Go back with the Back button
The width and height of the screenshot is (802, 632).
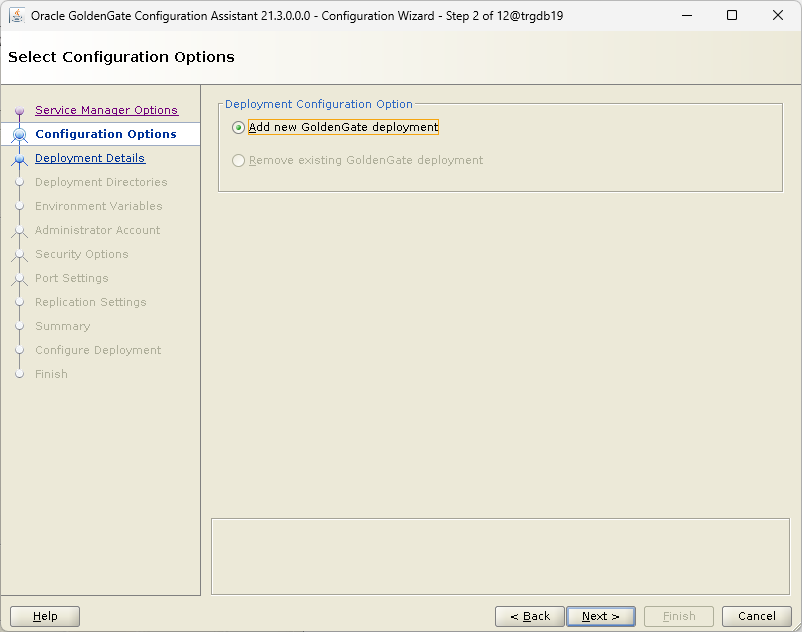click(x=530, y=616)
